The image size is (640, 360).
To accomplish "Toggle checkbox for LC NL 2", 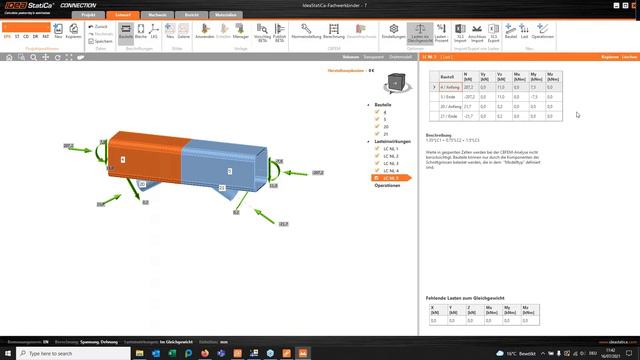I will (x=377, y=156).
